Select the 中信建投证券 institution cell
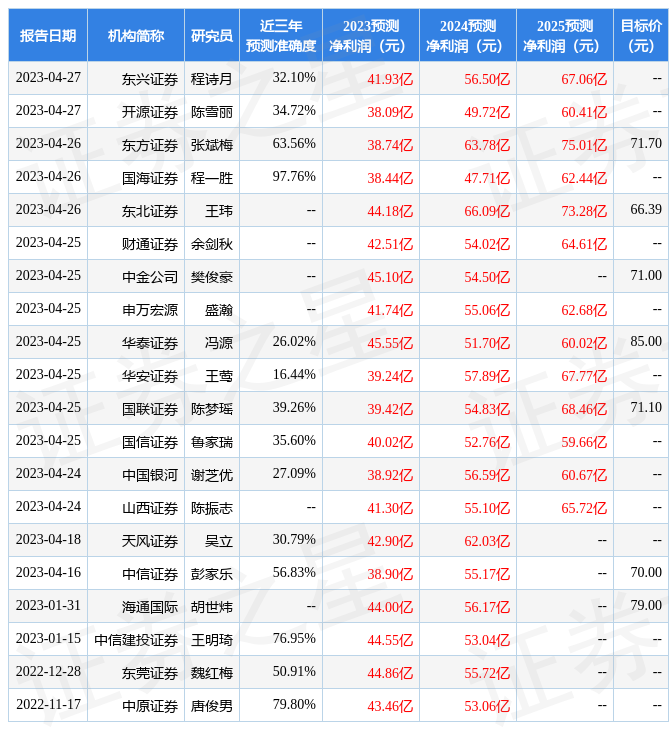Viewport: 669px width, 730px height. pyautogui.click(x=136, y=640)
